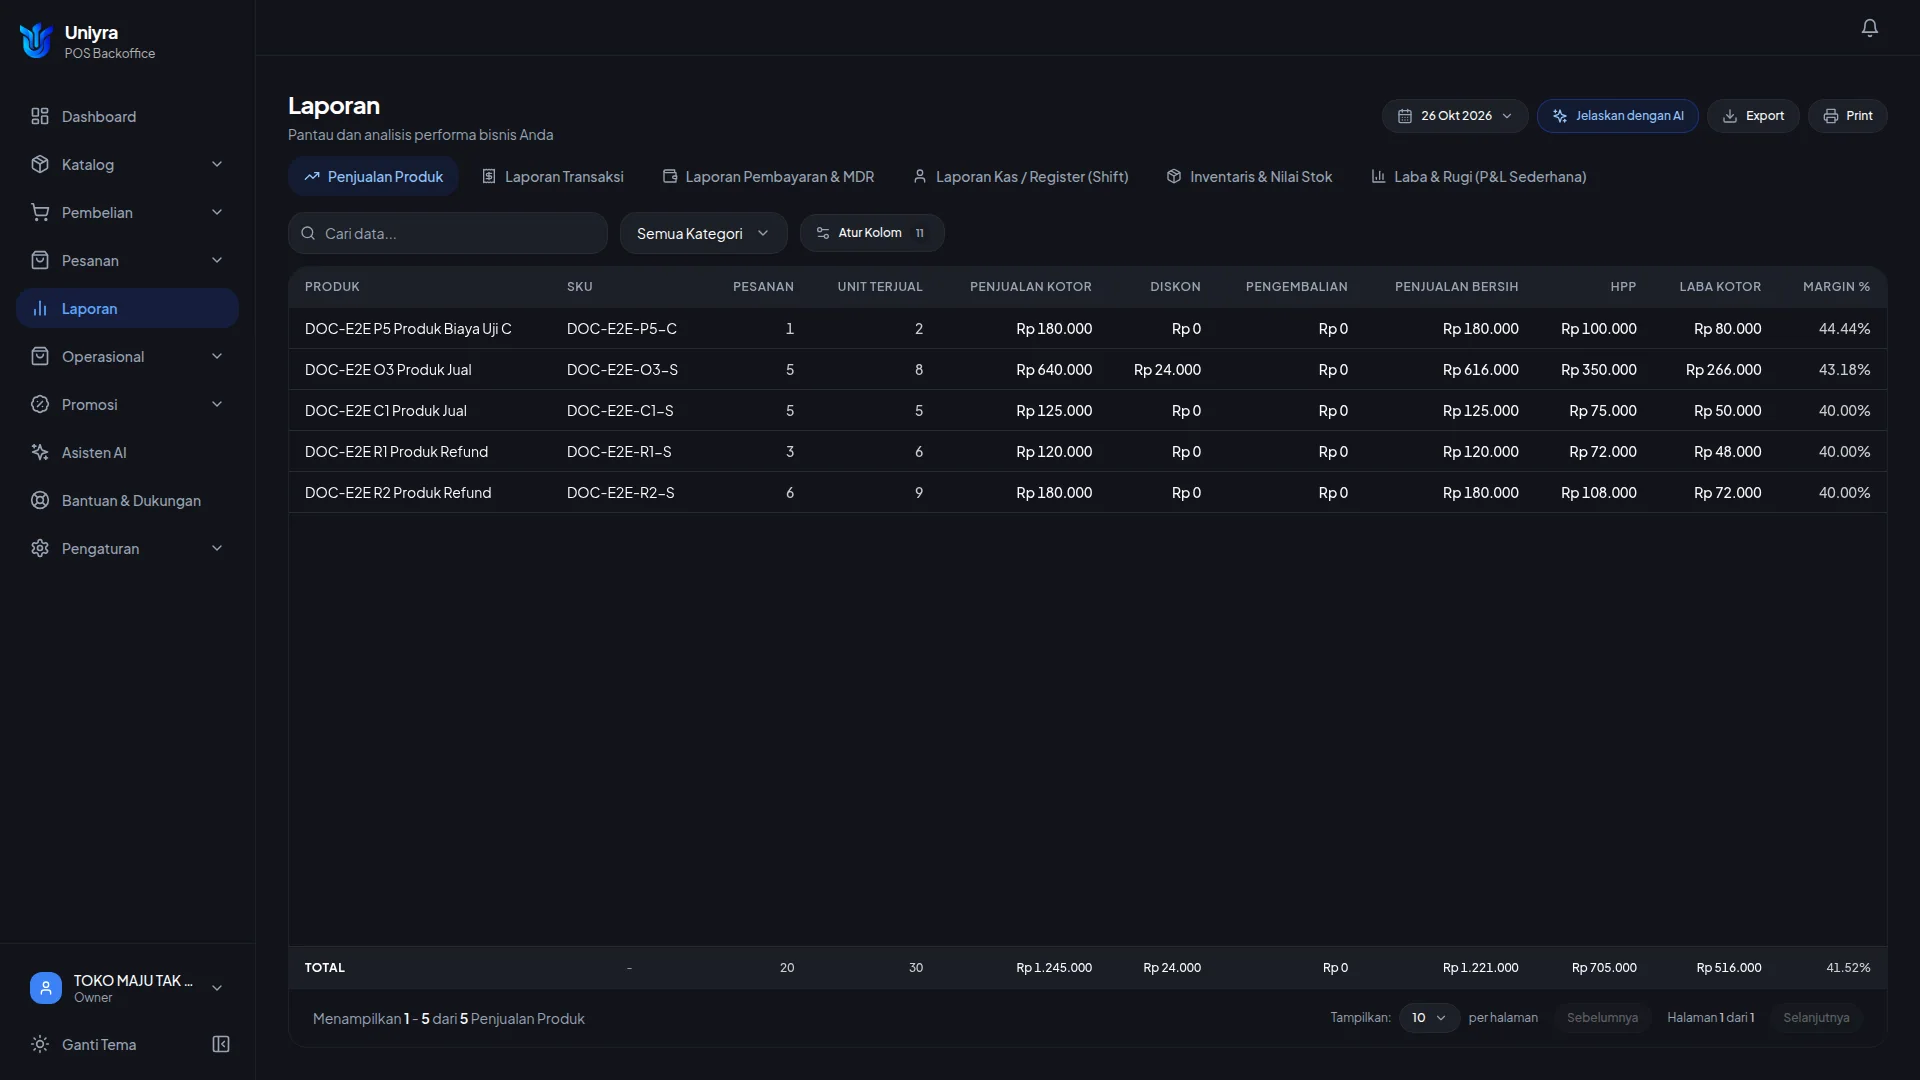Screen dimensions: 1920x1080
Task: Open Laporan Kas / Register (Shift) tab
Action: coord(1020,177)
